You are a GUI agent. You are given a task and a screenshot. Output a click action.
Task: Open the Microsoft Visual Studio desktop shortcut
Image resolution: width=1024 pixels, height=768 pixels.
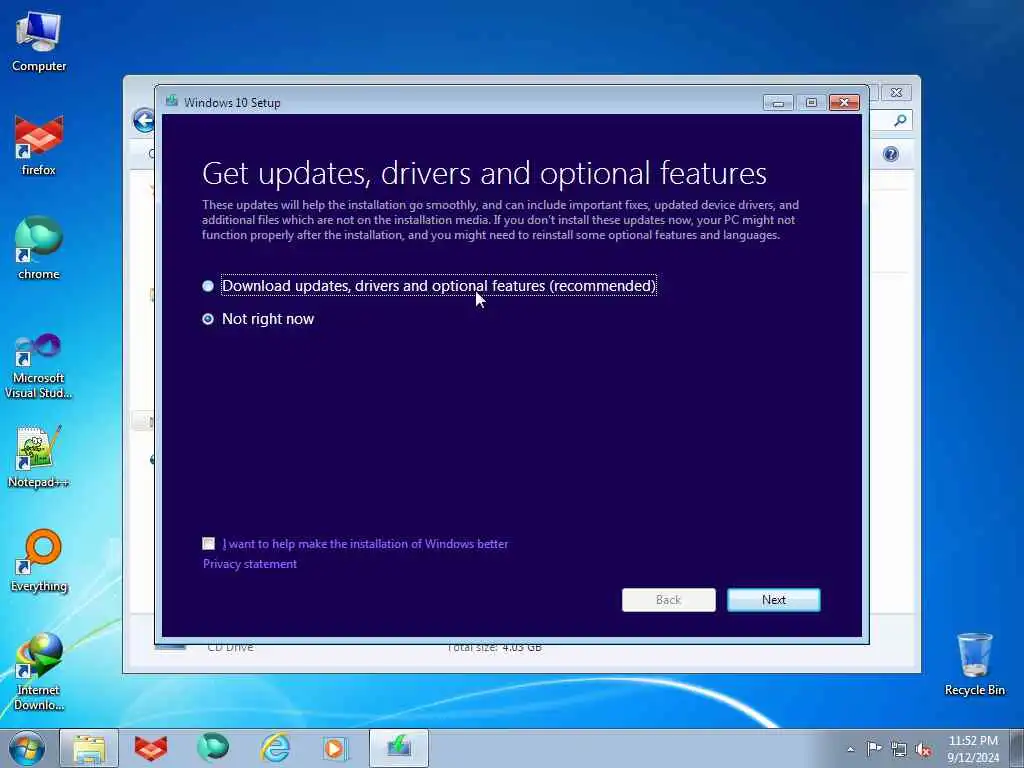coord(39,366)
